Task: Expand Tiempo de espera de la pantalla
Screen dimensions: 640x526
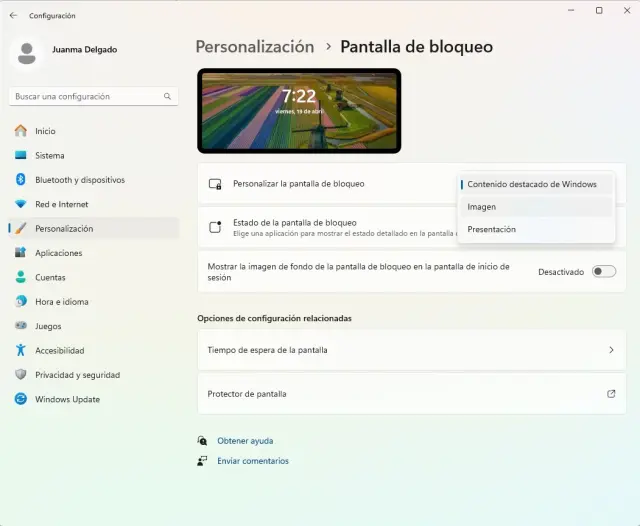Action: (411, 350)
